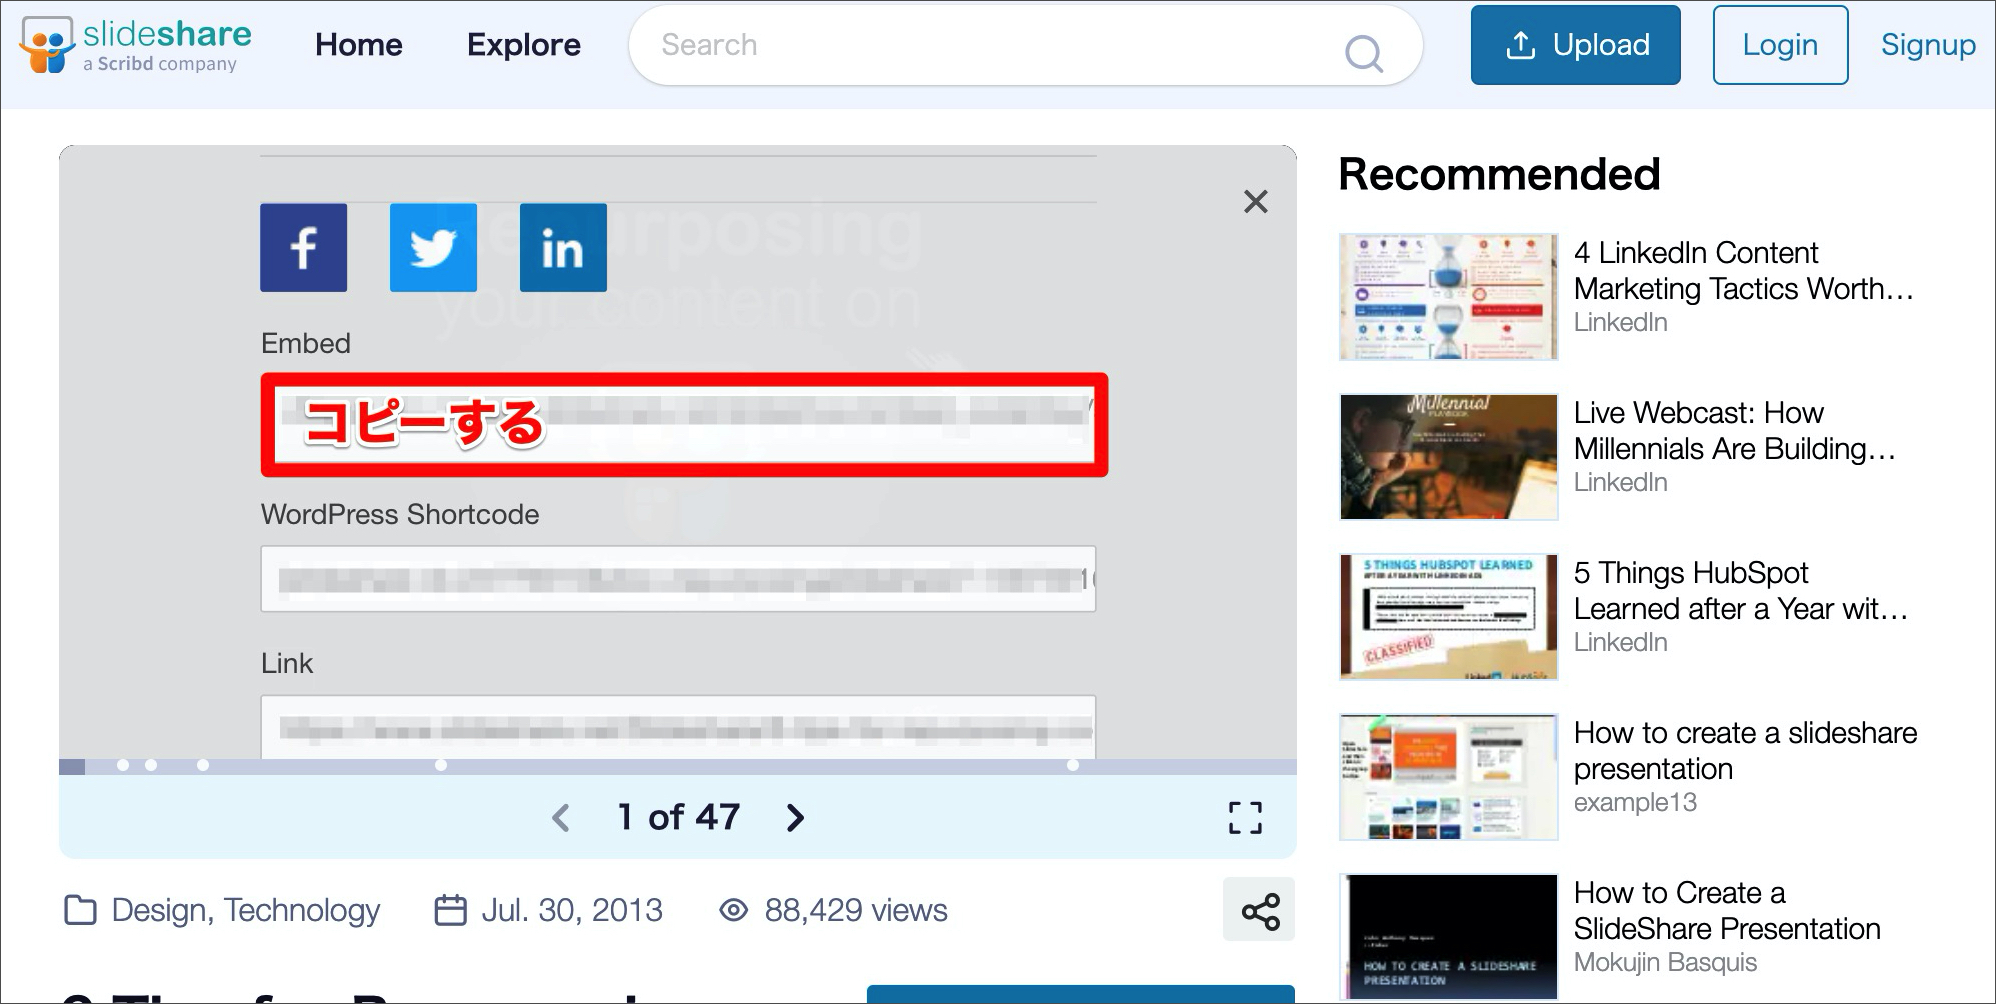Viewport: 1996px width, 1004px height.
Task: Share the presentation on Twitter
Action: tap(433, 248)
